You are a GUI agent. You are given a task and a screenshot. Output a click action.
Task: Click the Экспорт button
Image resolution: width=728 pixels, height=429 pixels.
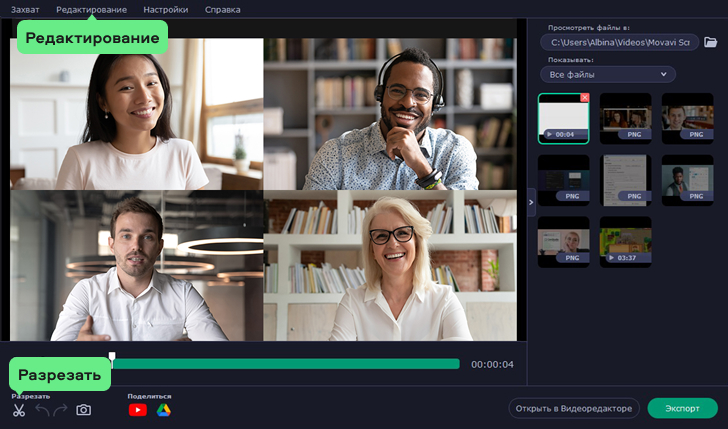click(x=682, y=408)
